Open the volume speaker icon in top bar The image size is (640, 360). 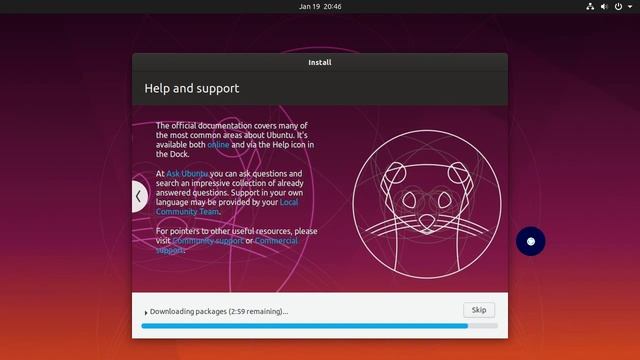[x=604, y=7]
